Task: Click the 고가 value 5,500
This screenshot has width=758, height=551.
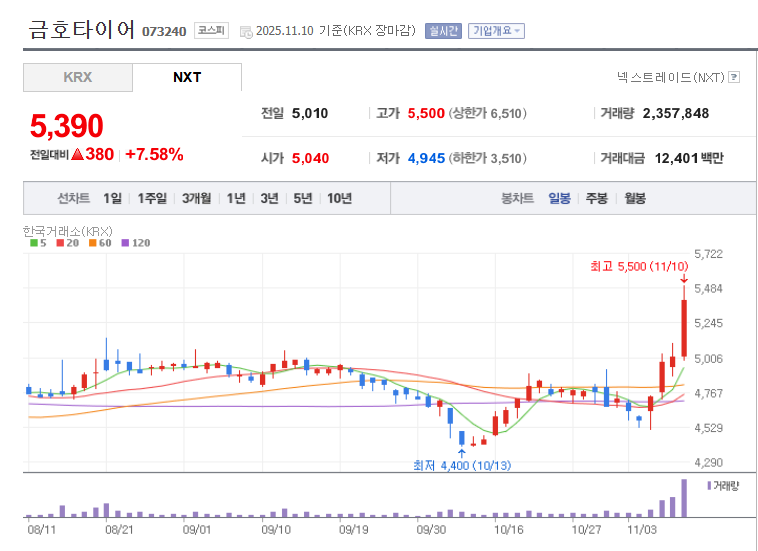Action: (x=426, y=114)
